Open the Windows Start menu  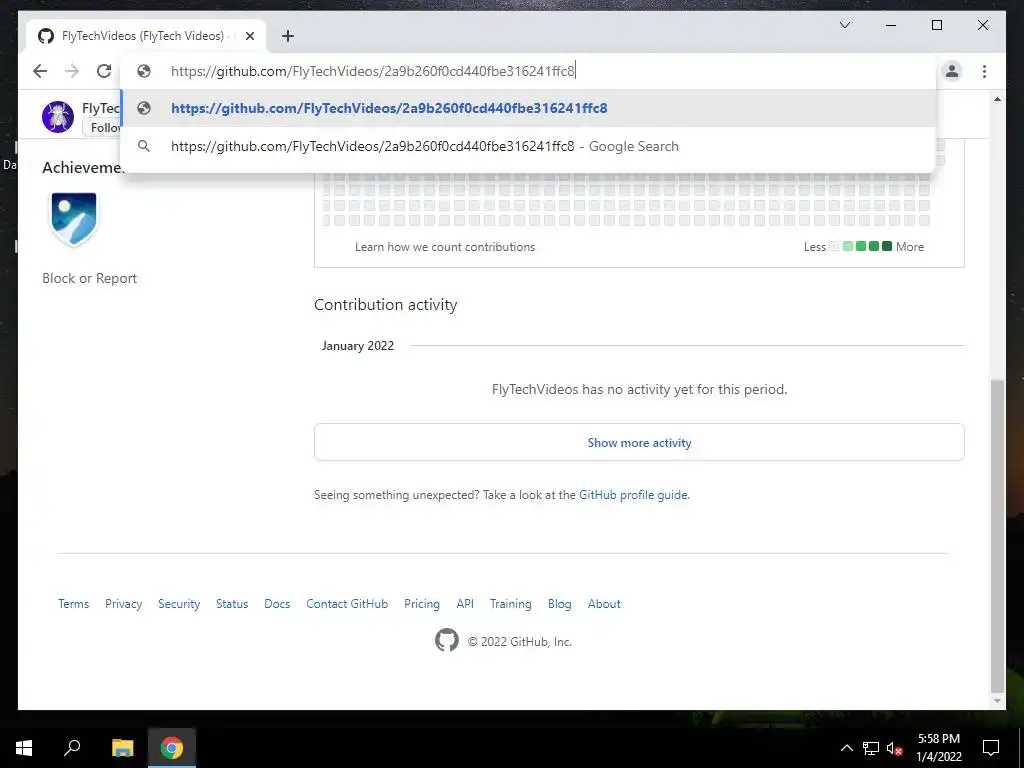click(x=24, y=748)
